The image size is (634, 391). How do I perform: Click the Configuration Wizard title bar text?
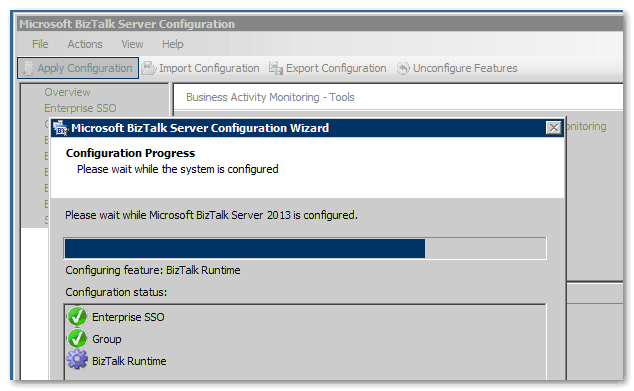200,128
